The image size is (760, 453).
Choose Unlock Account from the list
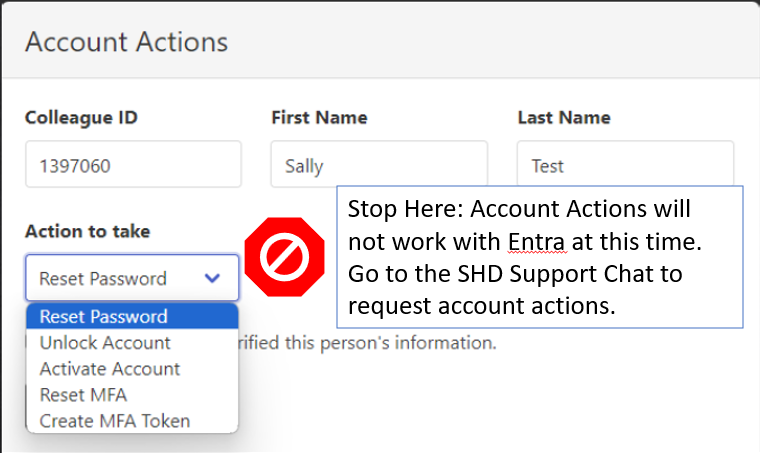104,343
